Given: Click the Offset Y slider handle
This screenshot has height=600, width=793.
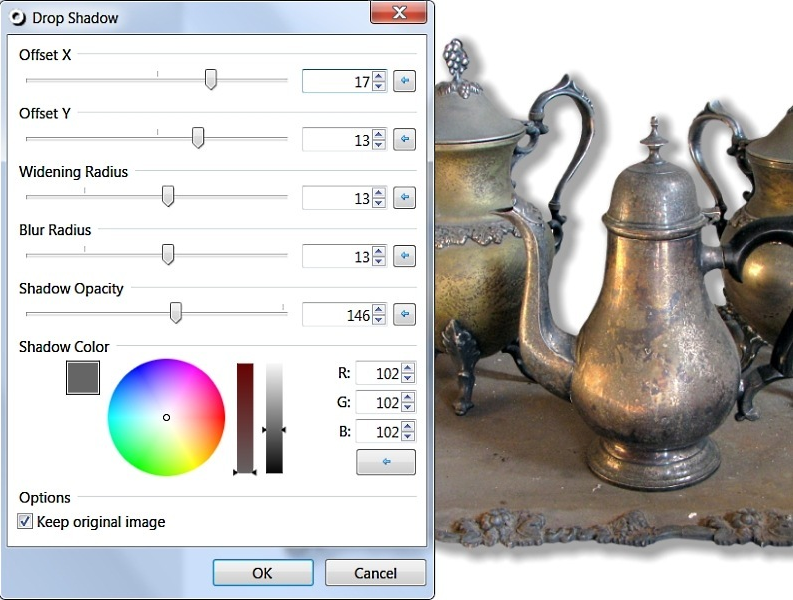Looking at the screenshot, I should coord(198,138).
